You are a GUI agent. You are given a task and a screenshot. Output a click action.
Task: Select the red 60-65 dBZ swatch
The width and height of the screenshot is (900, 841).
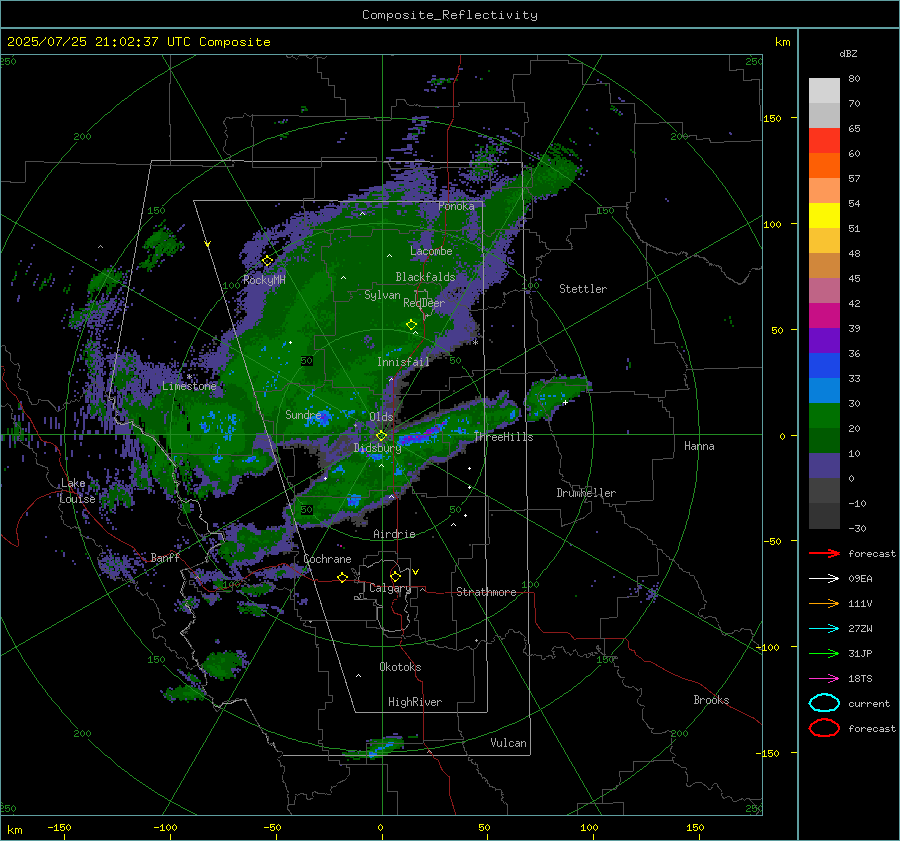[x=824, y=141]
